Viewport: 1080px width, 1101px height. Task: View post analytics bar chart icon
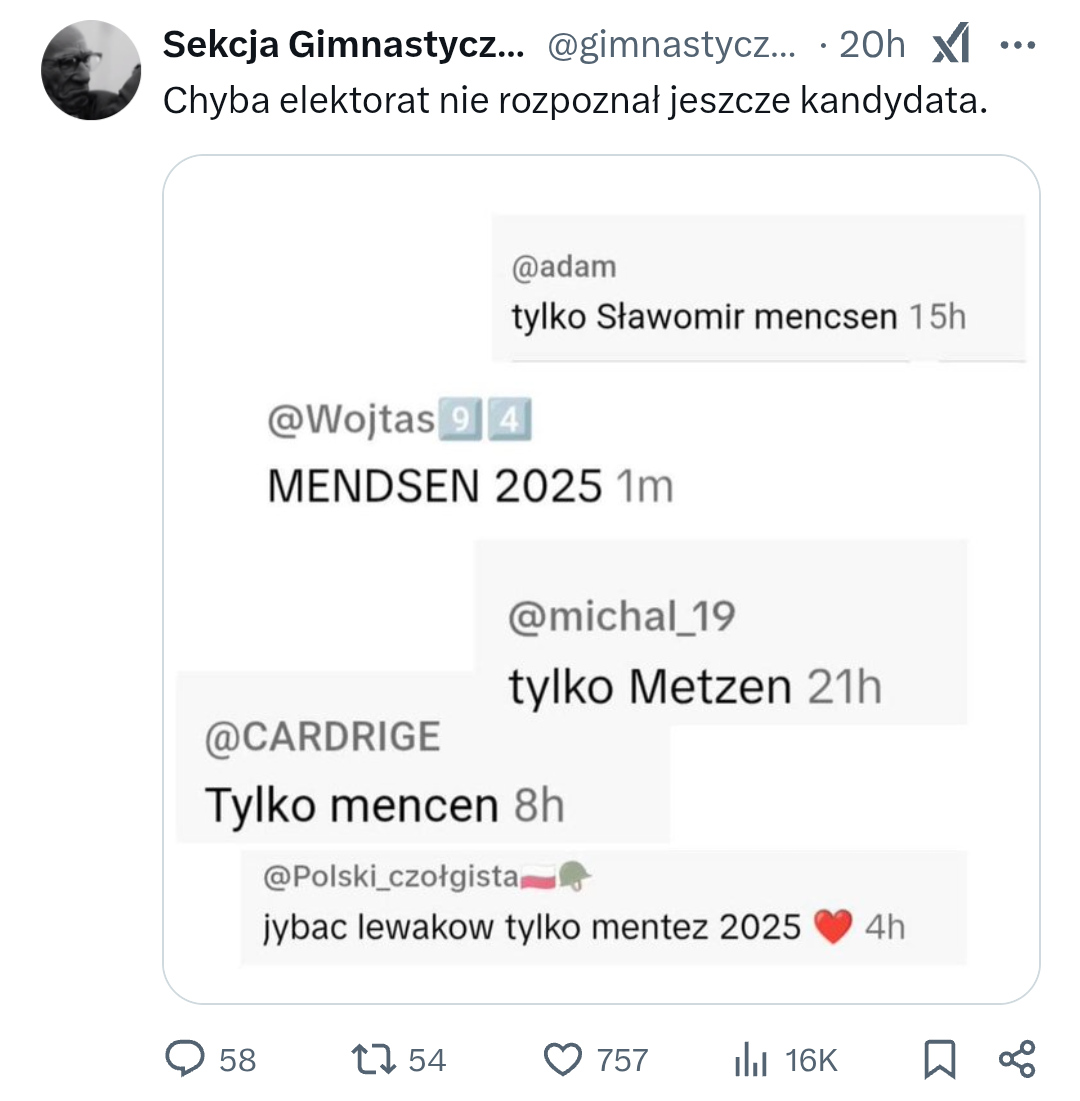point(749,1060)
